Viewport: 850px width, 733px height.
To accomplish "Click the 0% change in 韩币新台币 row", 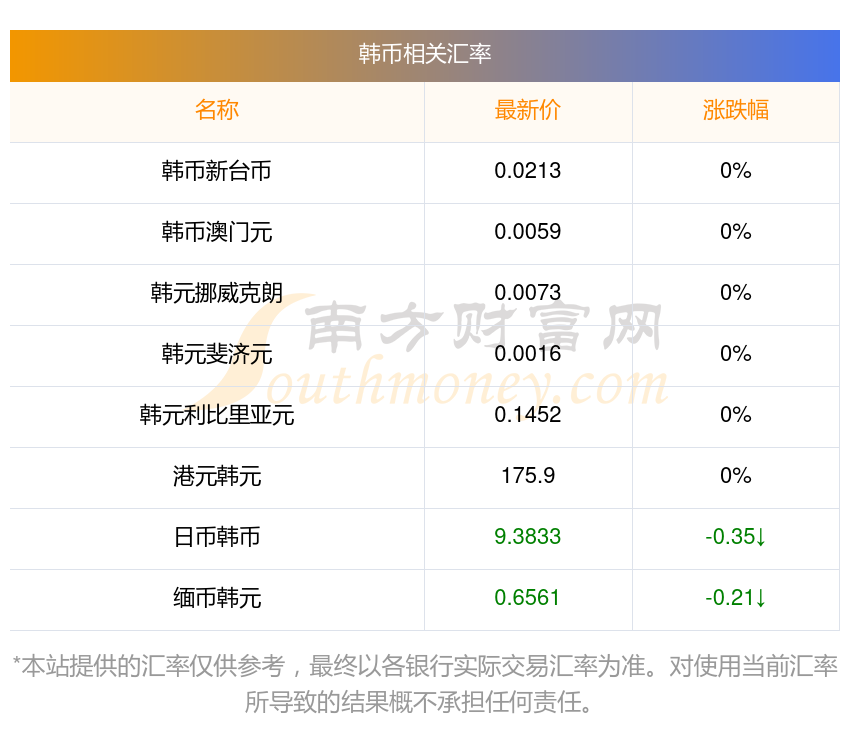I will coord(736,171).
